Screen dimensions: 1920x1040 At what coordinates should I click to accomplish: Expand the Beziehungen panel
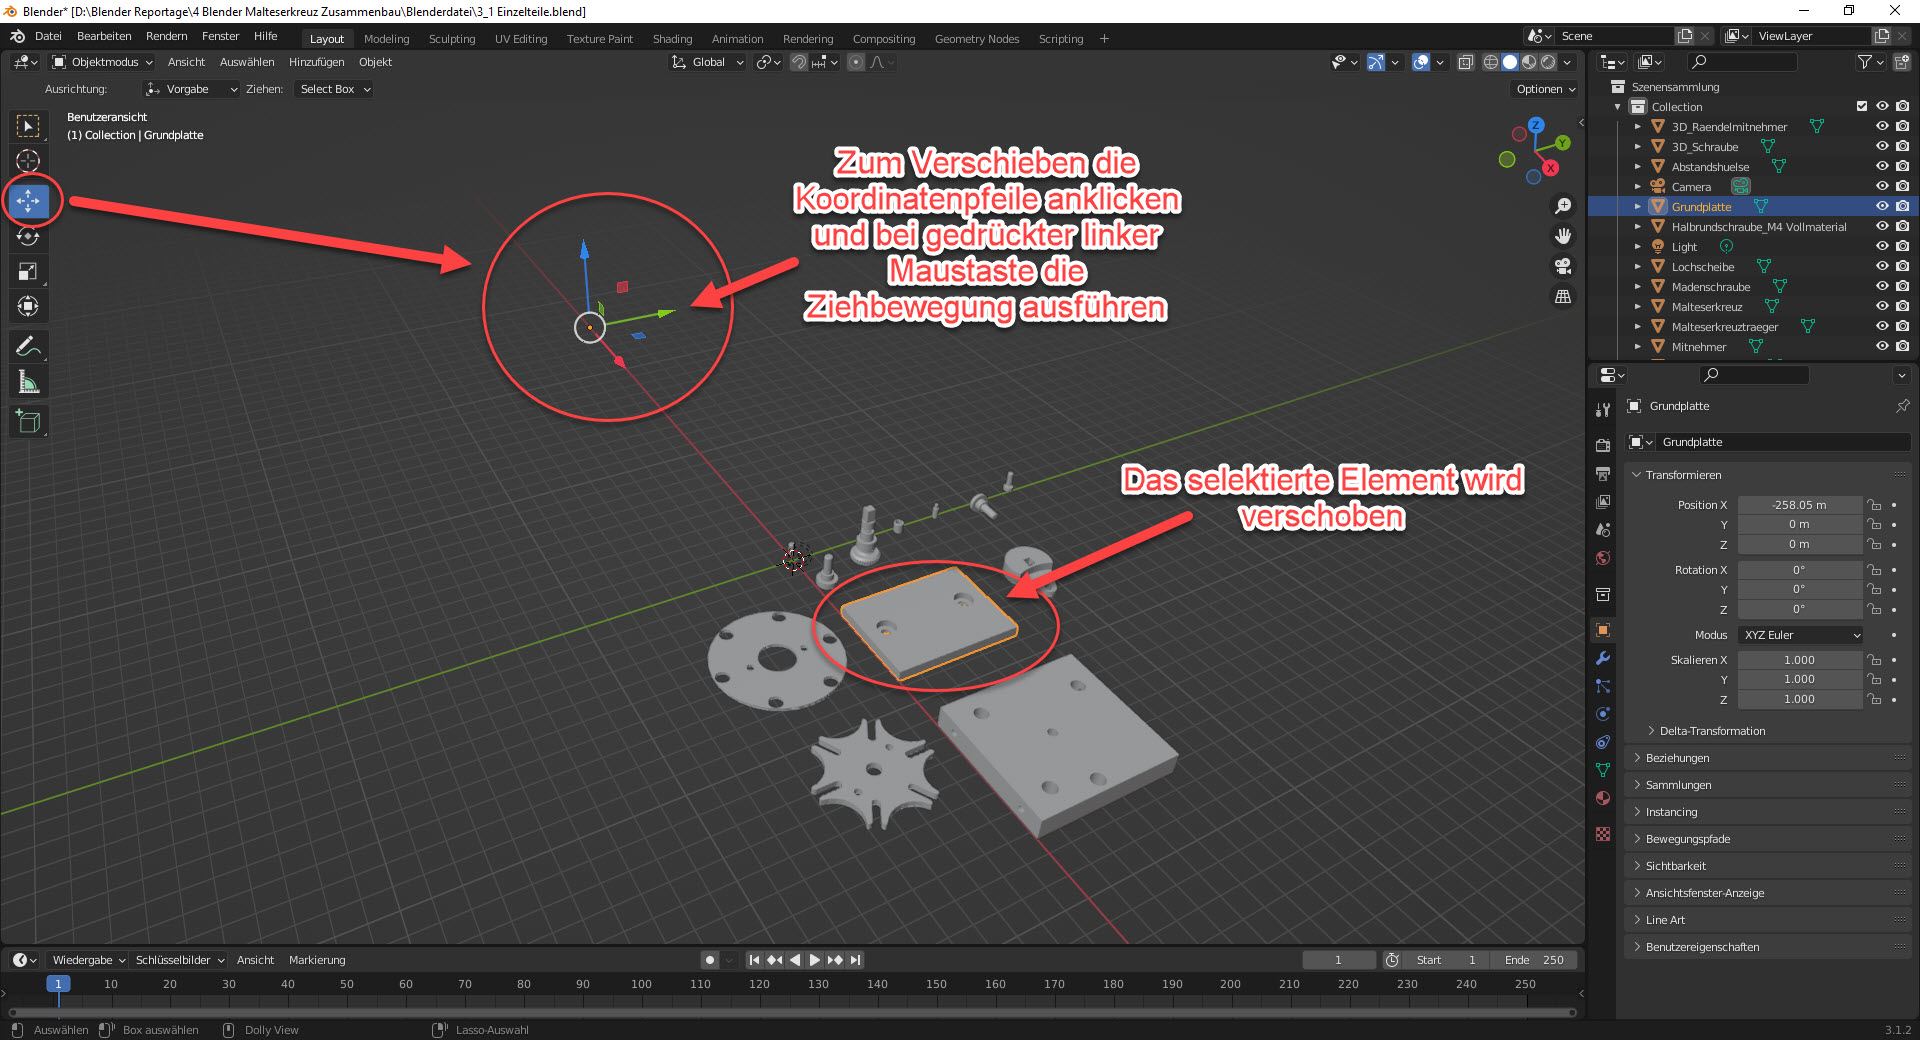pos(1678,758)
